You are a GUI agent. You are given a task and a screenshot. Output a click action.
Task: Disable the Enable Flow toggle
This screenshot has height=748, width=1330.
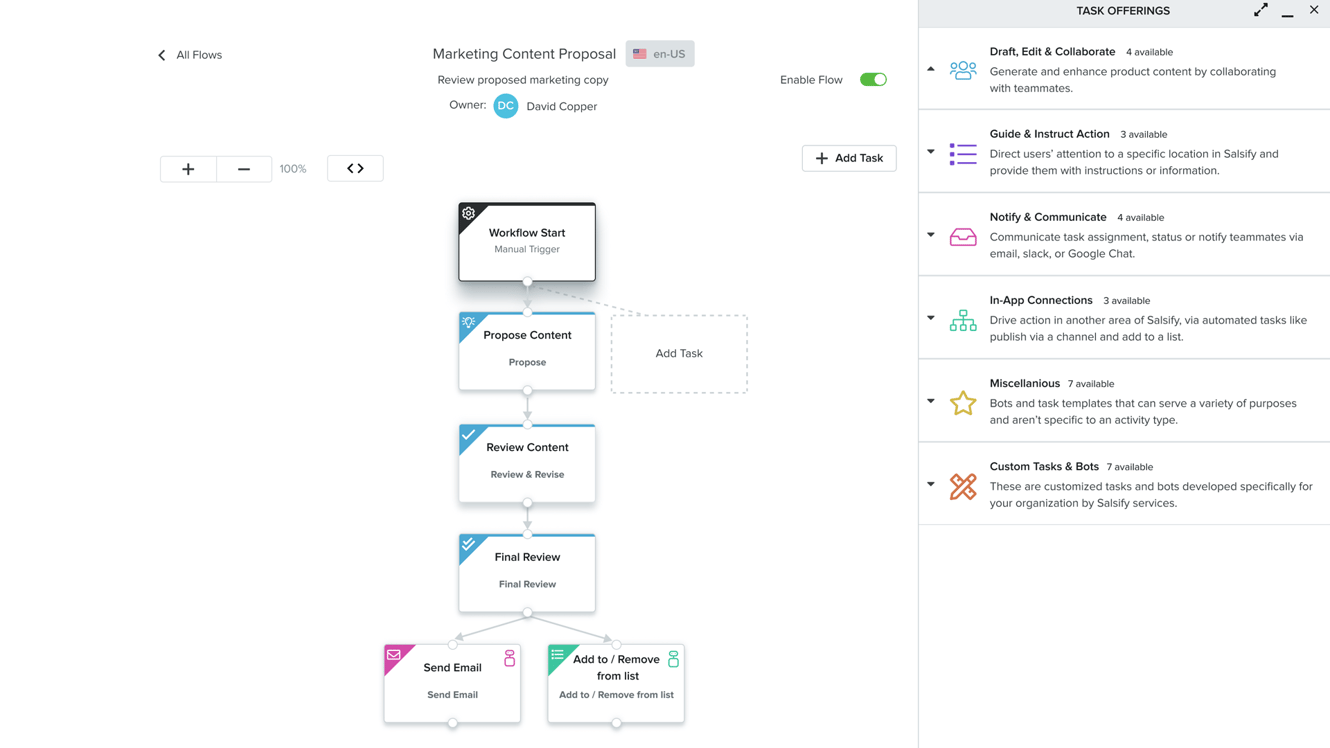point(873,79)
